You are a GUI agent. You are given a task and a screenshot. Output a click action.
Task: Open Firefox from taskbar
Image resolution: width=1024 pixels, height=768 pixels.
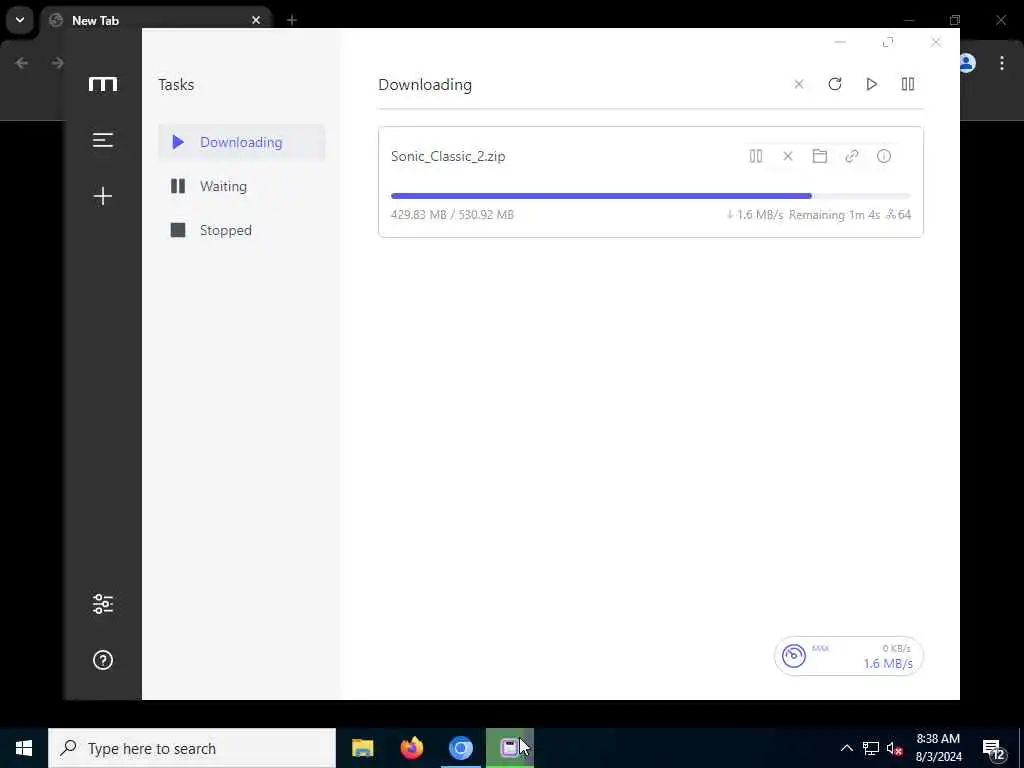(411, 748)
